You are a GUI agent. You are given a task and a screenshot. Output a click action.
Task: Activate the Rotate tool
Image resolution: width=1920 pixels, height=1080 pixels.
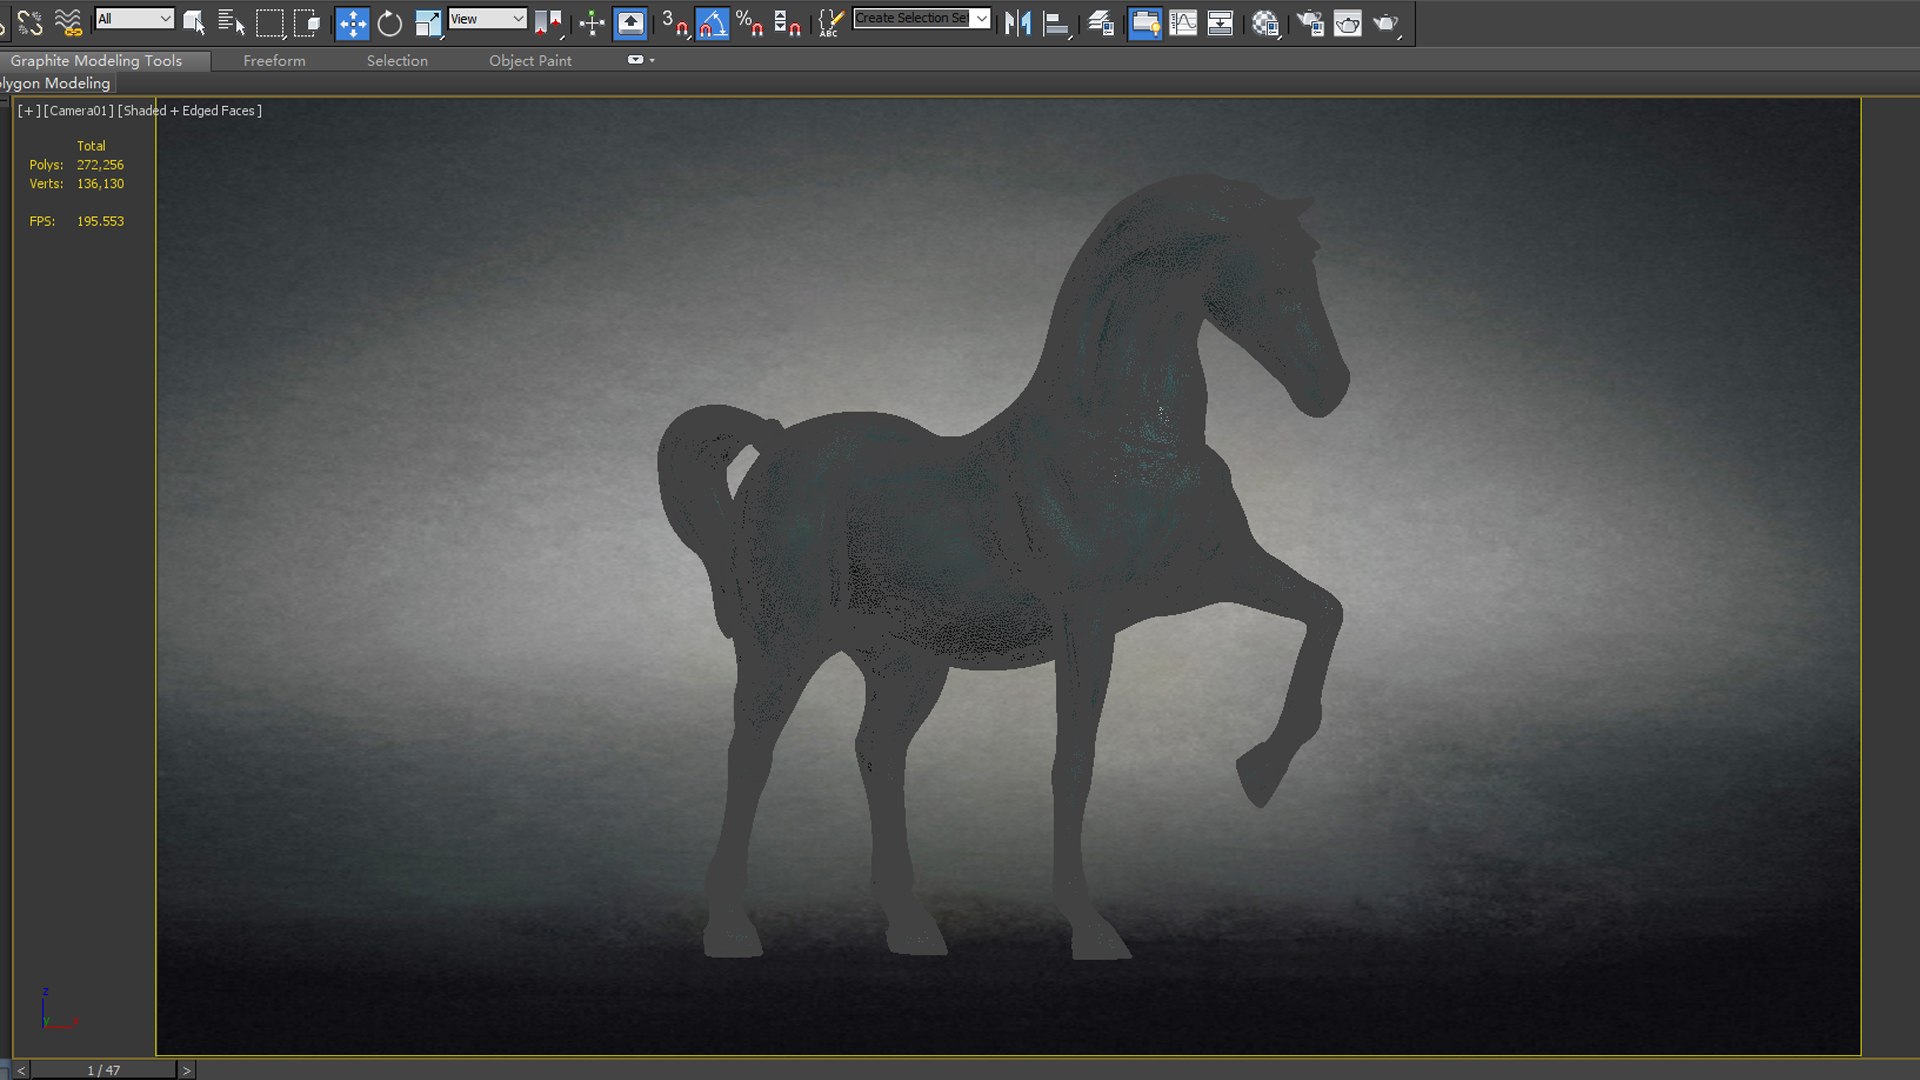pyautogui.click(x=390, y=23)
